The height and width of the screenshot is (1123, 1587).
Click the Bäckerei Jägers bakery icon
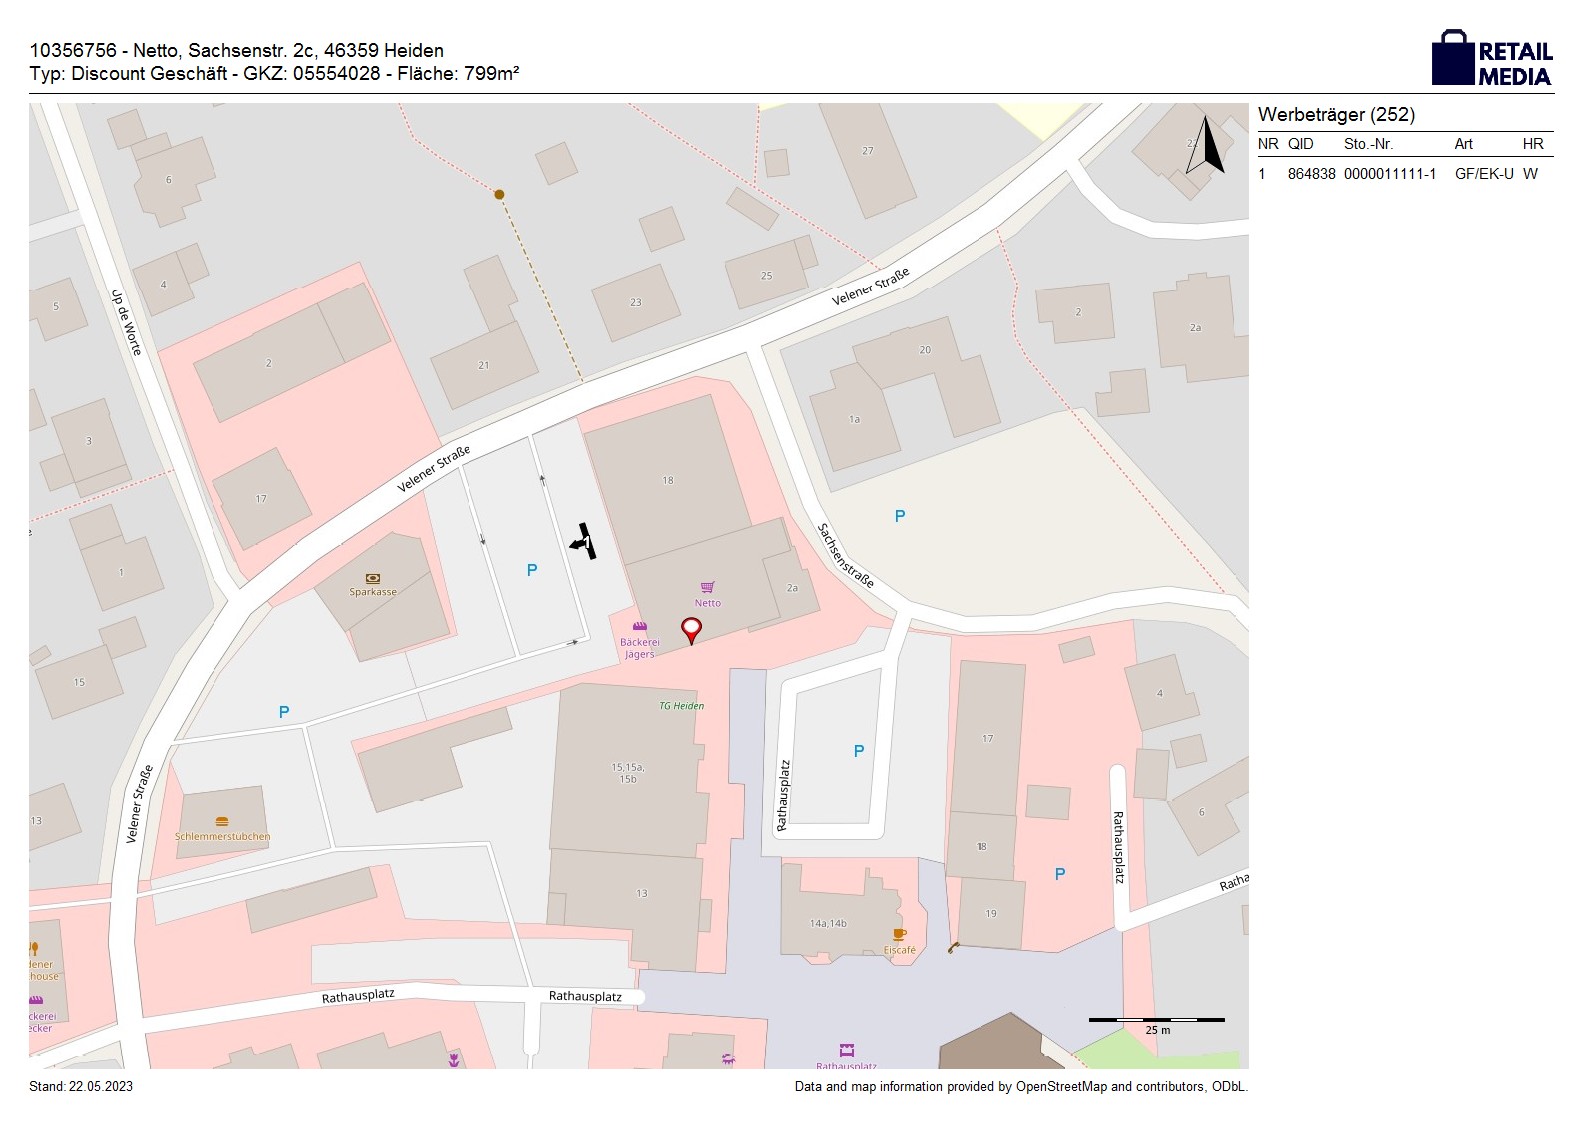coord(640,627)
